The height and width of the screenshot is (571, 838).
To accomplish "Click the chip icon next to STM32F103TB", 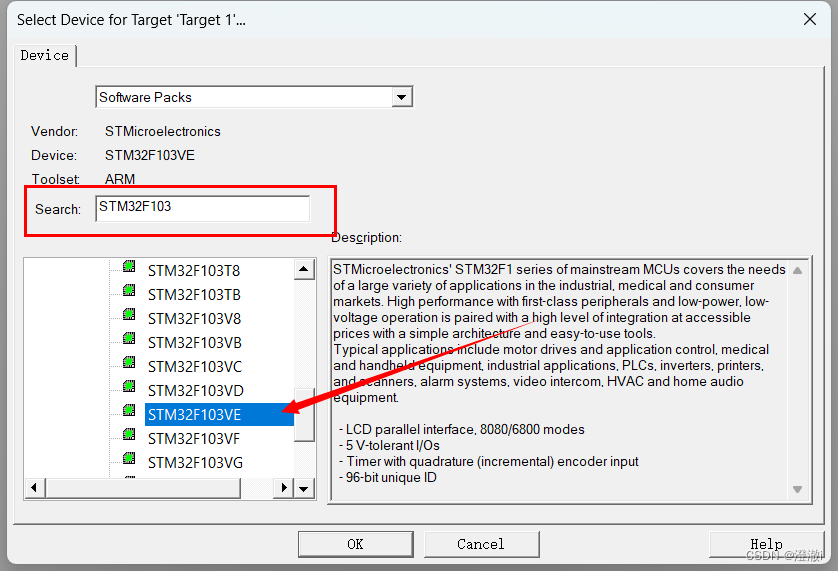I will (x=129, y=290).
